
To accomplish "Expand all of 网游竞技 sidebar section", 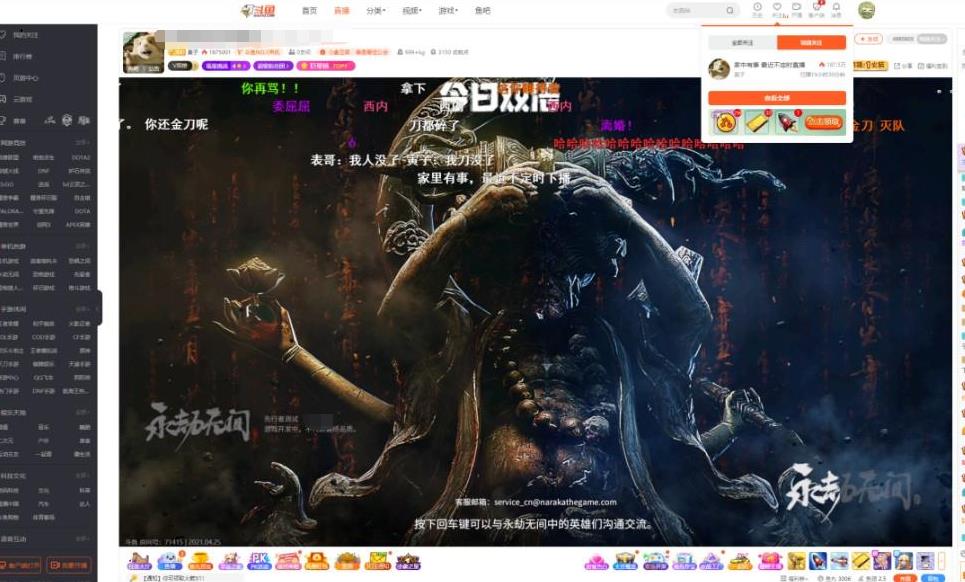I will click(x=83, y=143).
